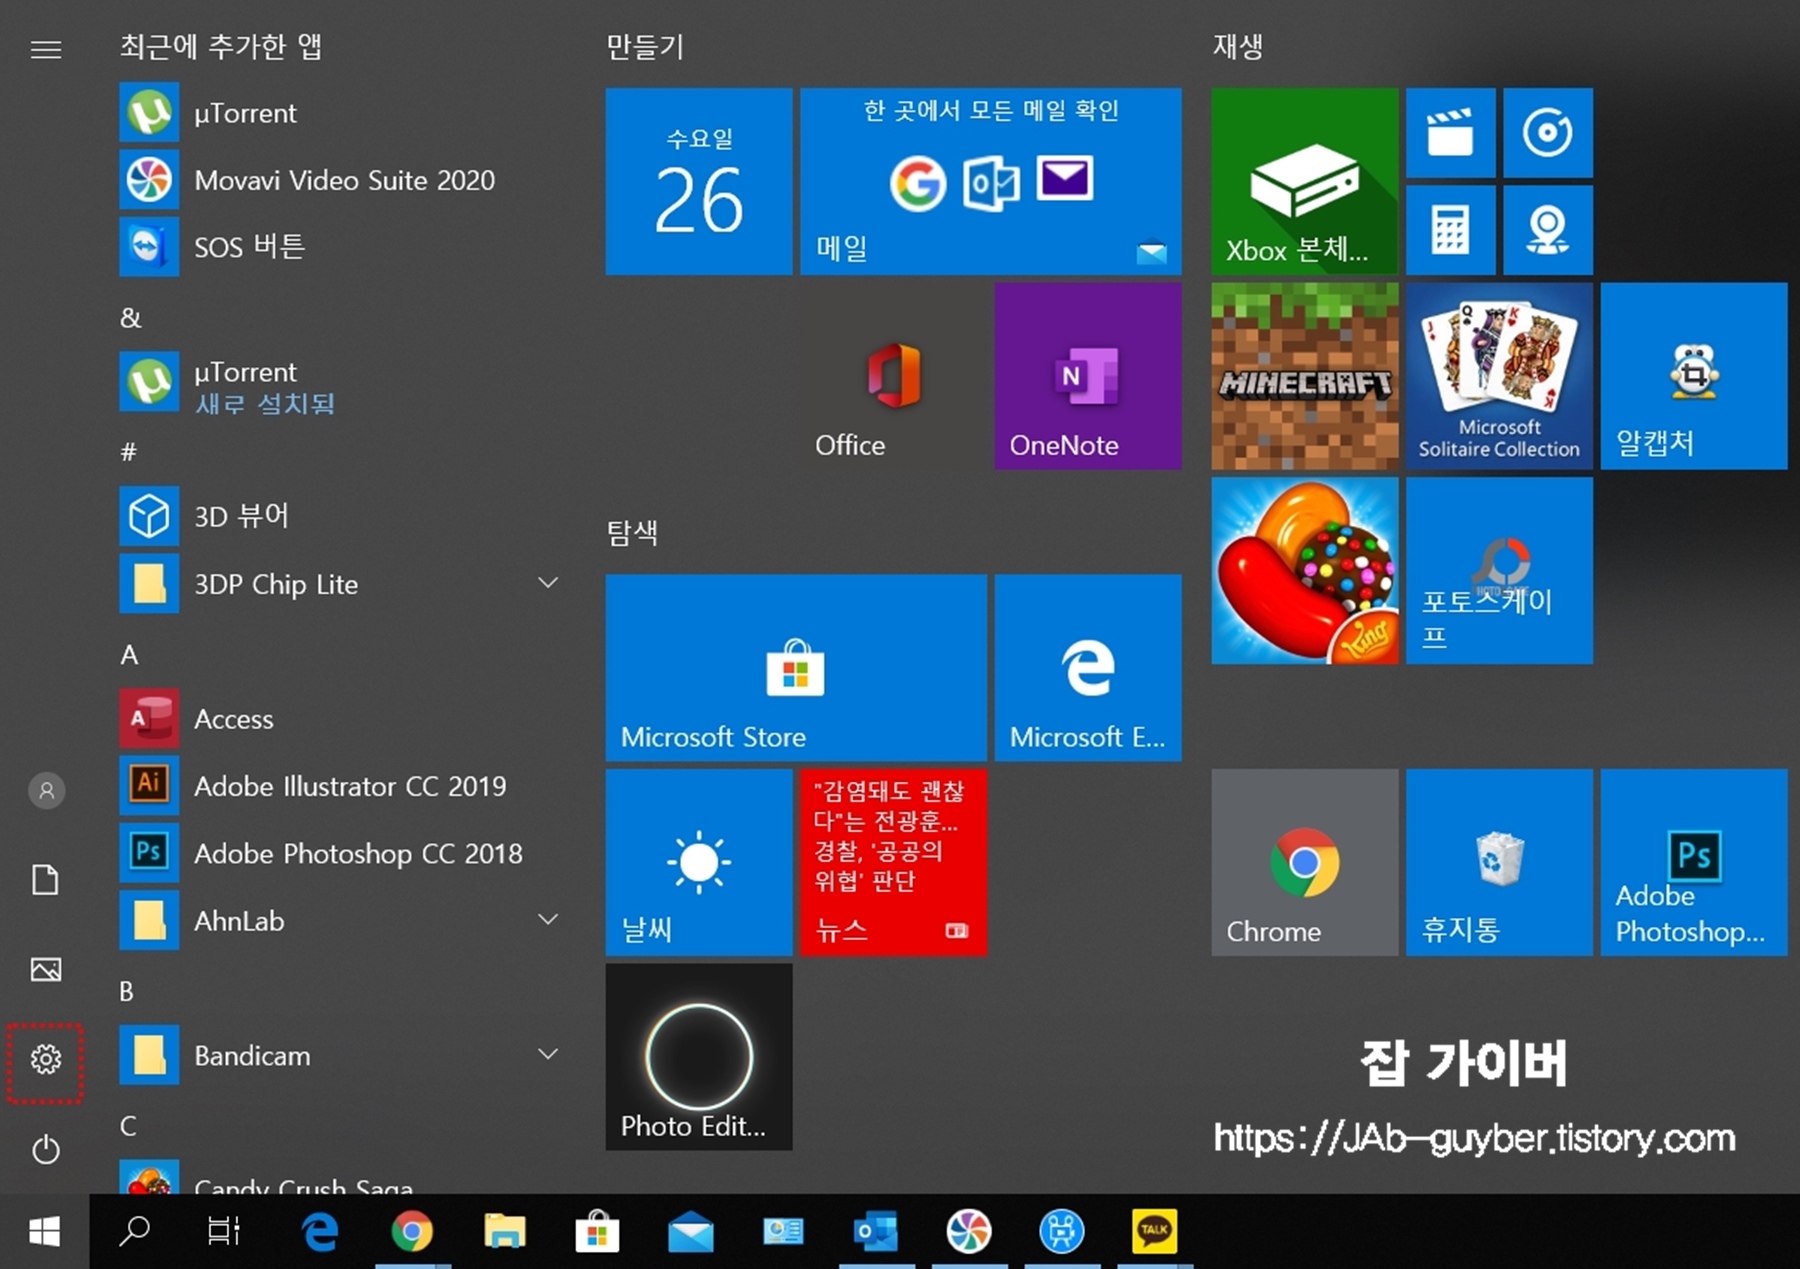Viewport: 1800px width, 1269px height.
Task: Open Adobe Illustrator CC 2019
Action: (x=340, y=786)
